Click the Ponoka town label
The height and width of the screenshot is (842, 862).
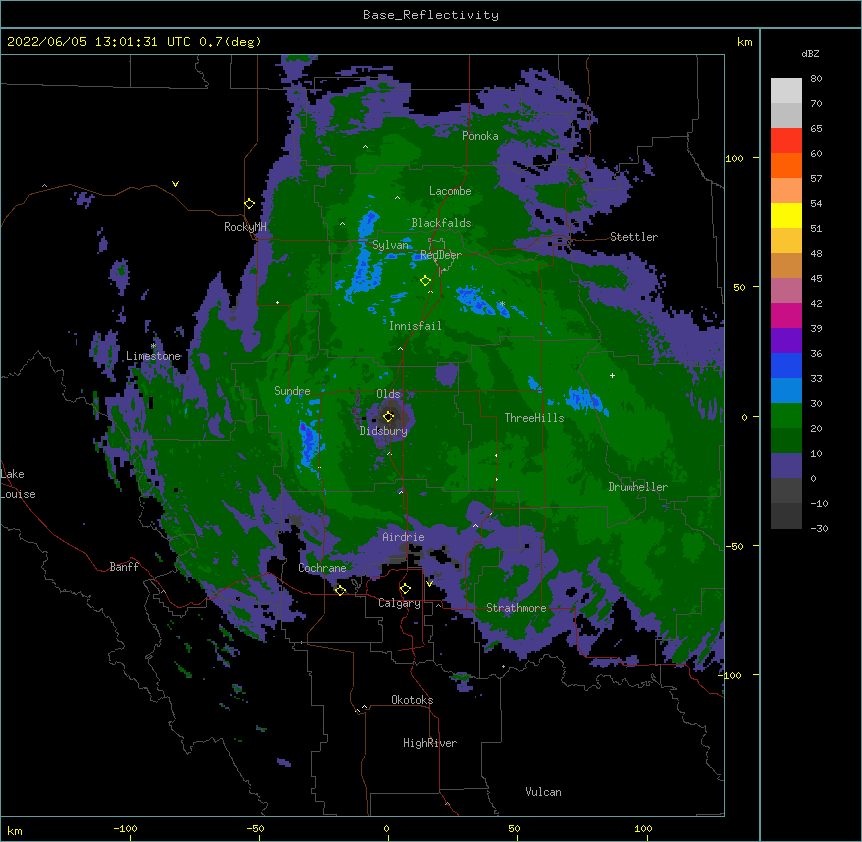tap(480, 136)
